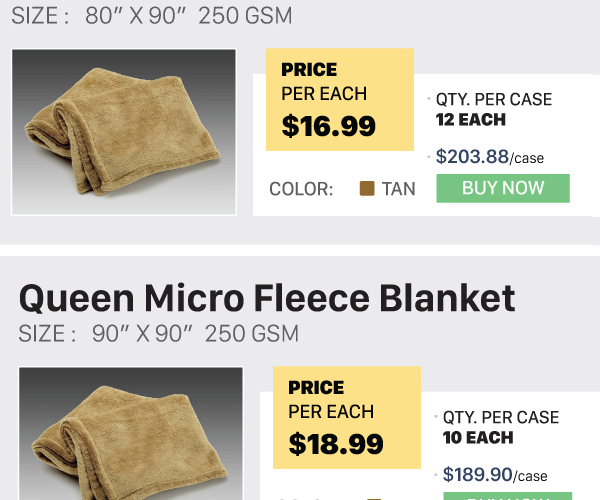Click the QTY. PER CASE label above 12 EACH

tap(494, 100)
